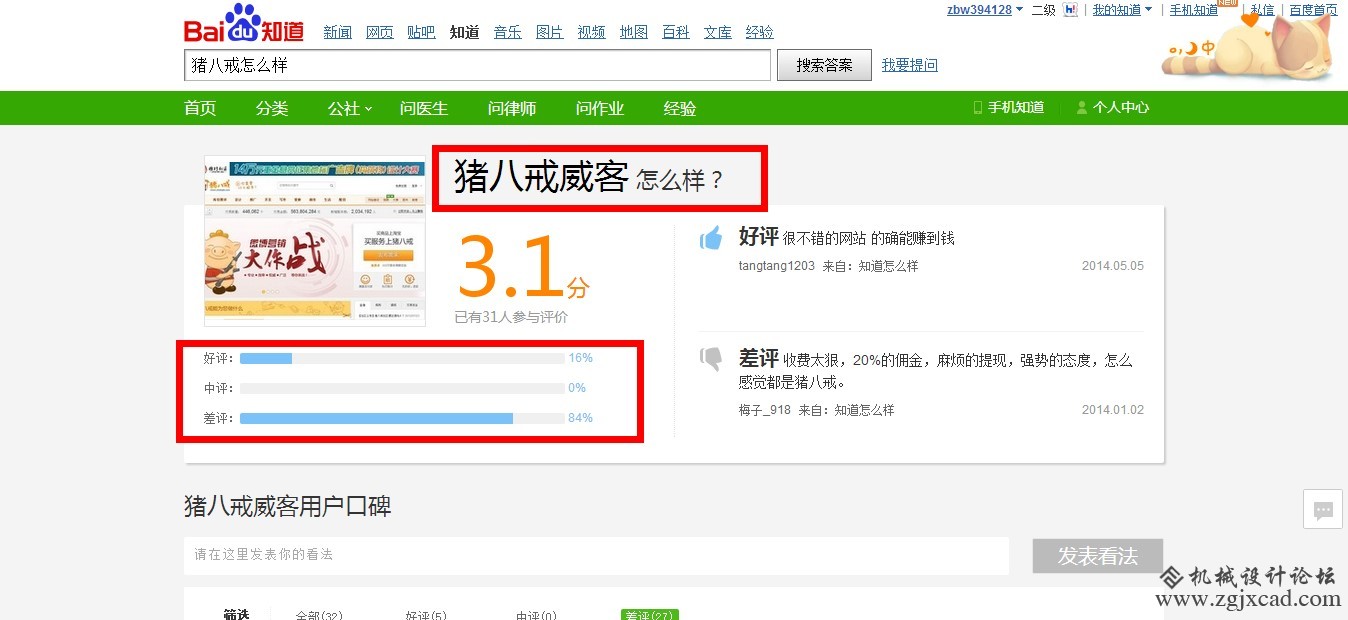This screenshot has width=1348, height=620.
Task: Open 分类 in the green navigation bar
Action: click(272, 108)
